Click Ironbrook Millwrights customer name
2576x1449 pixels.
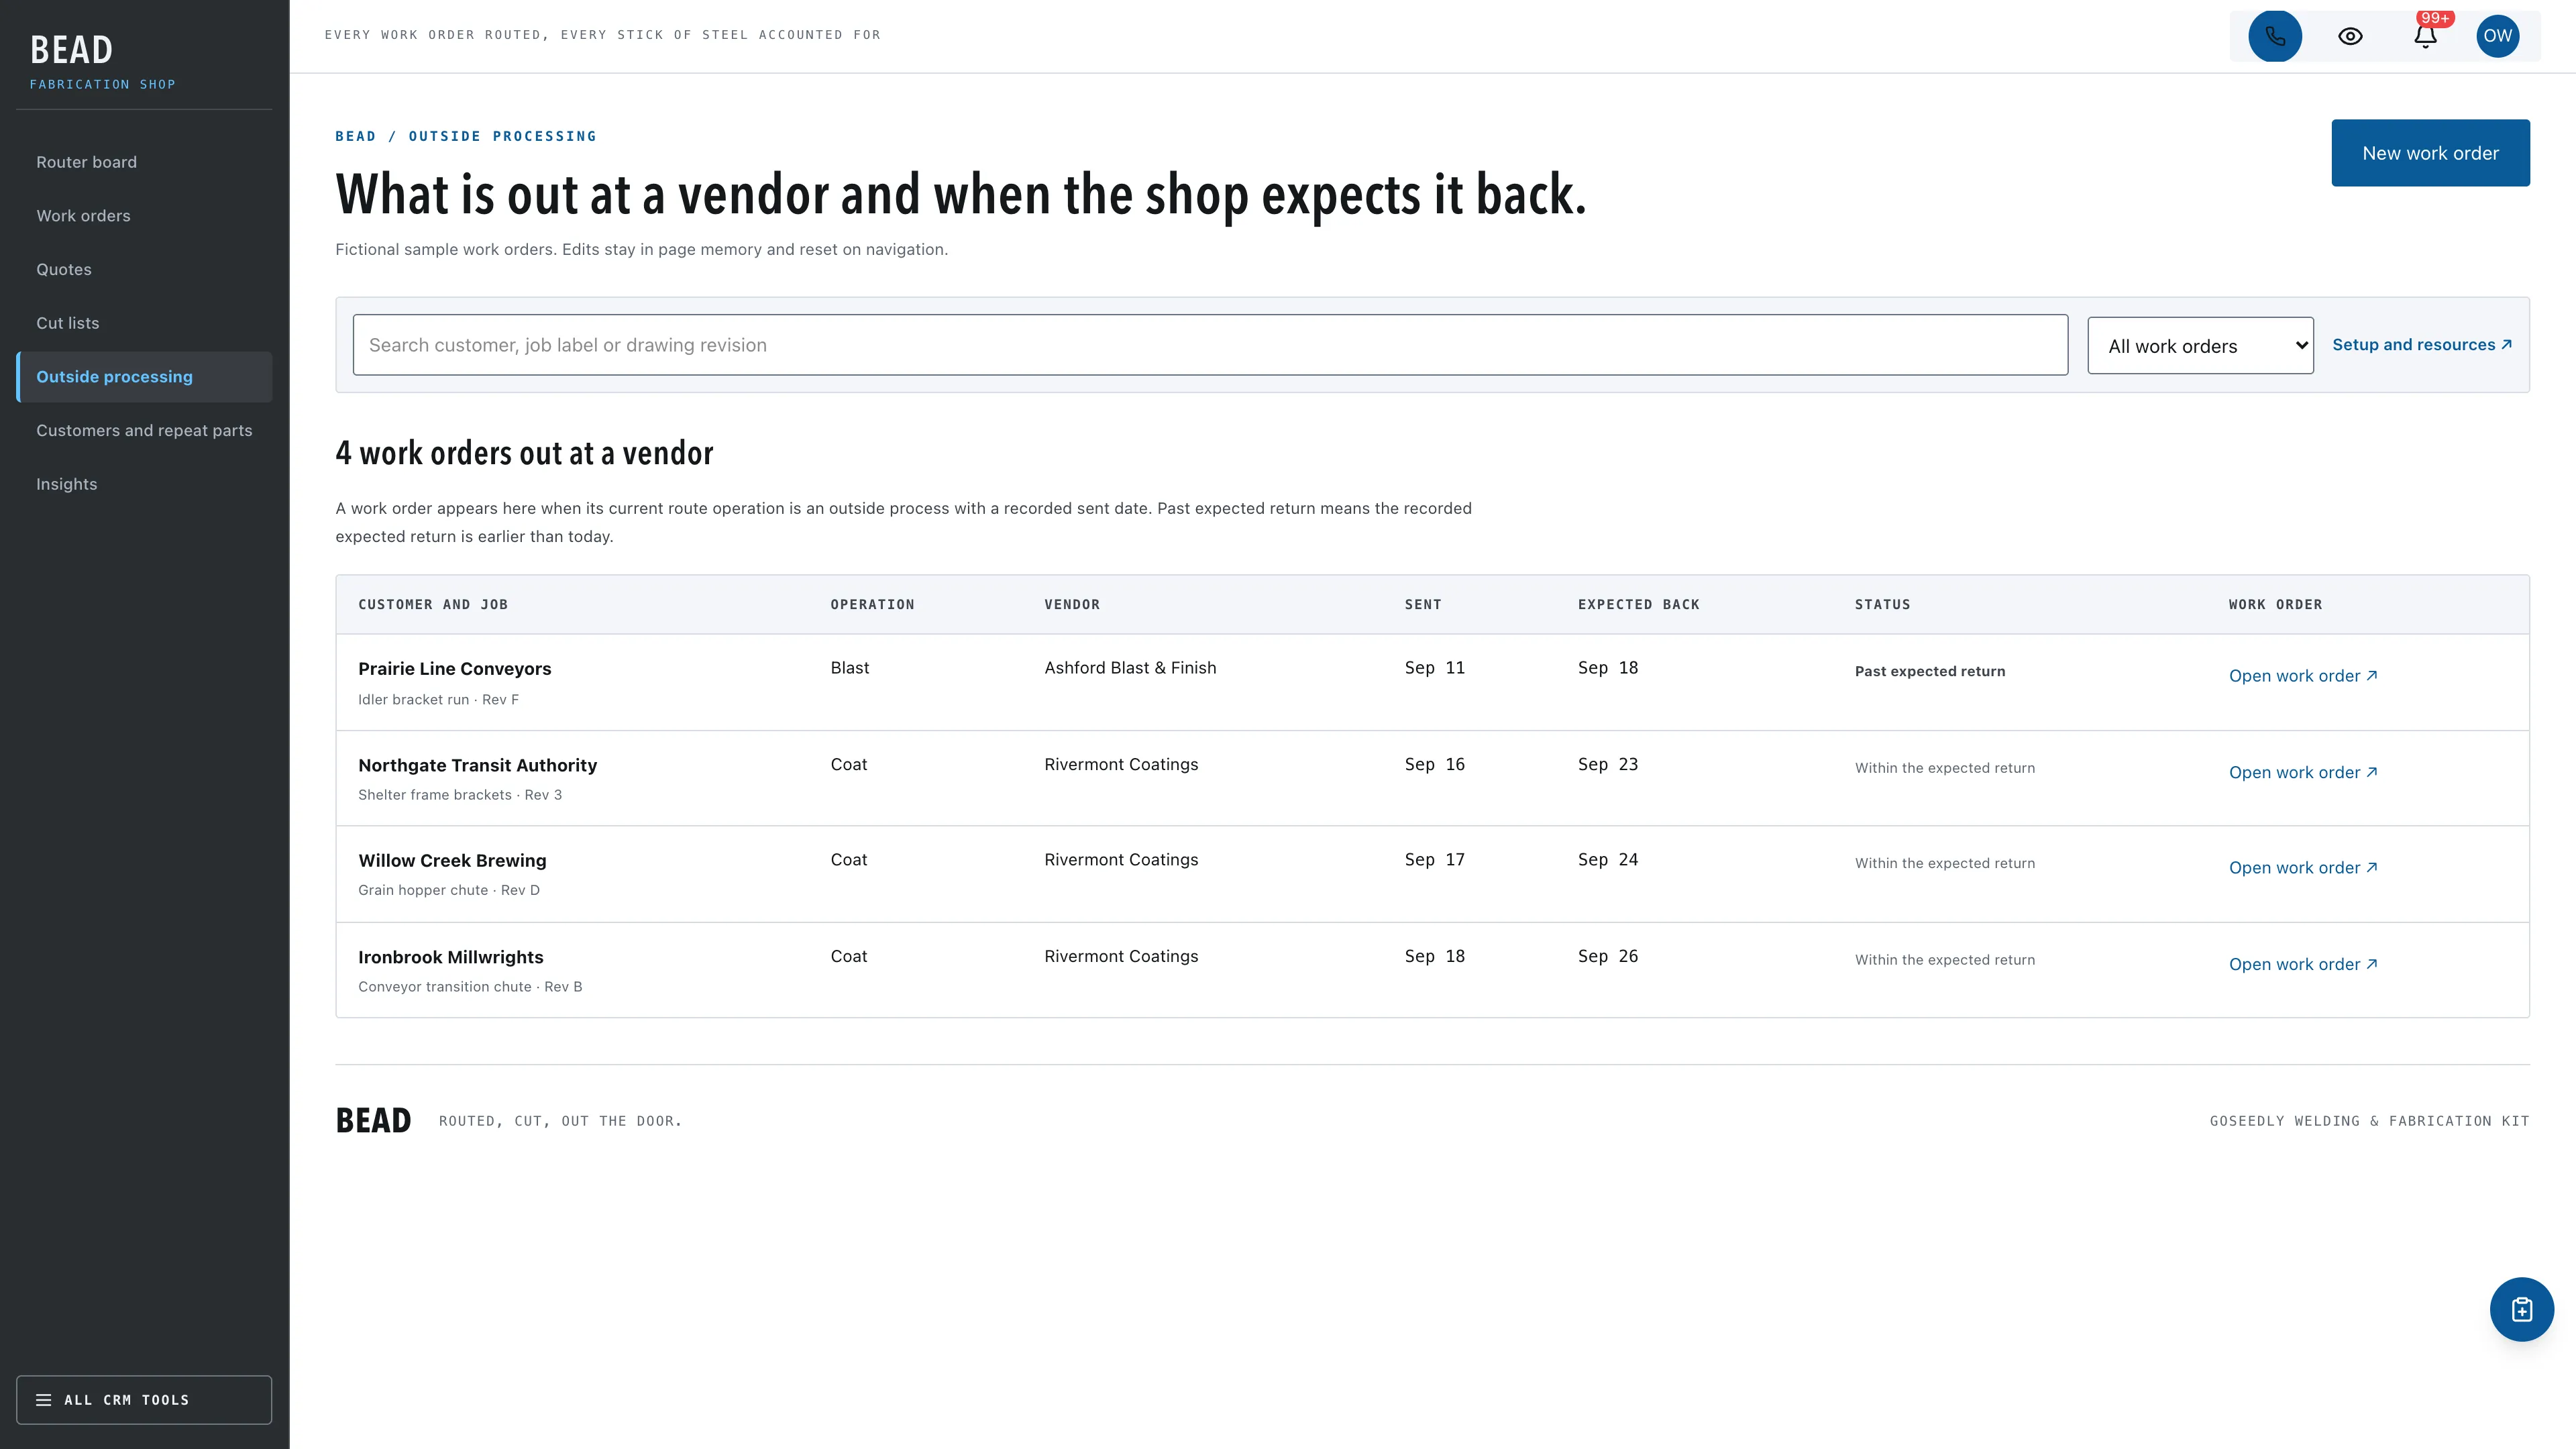click(451, 958)
